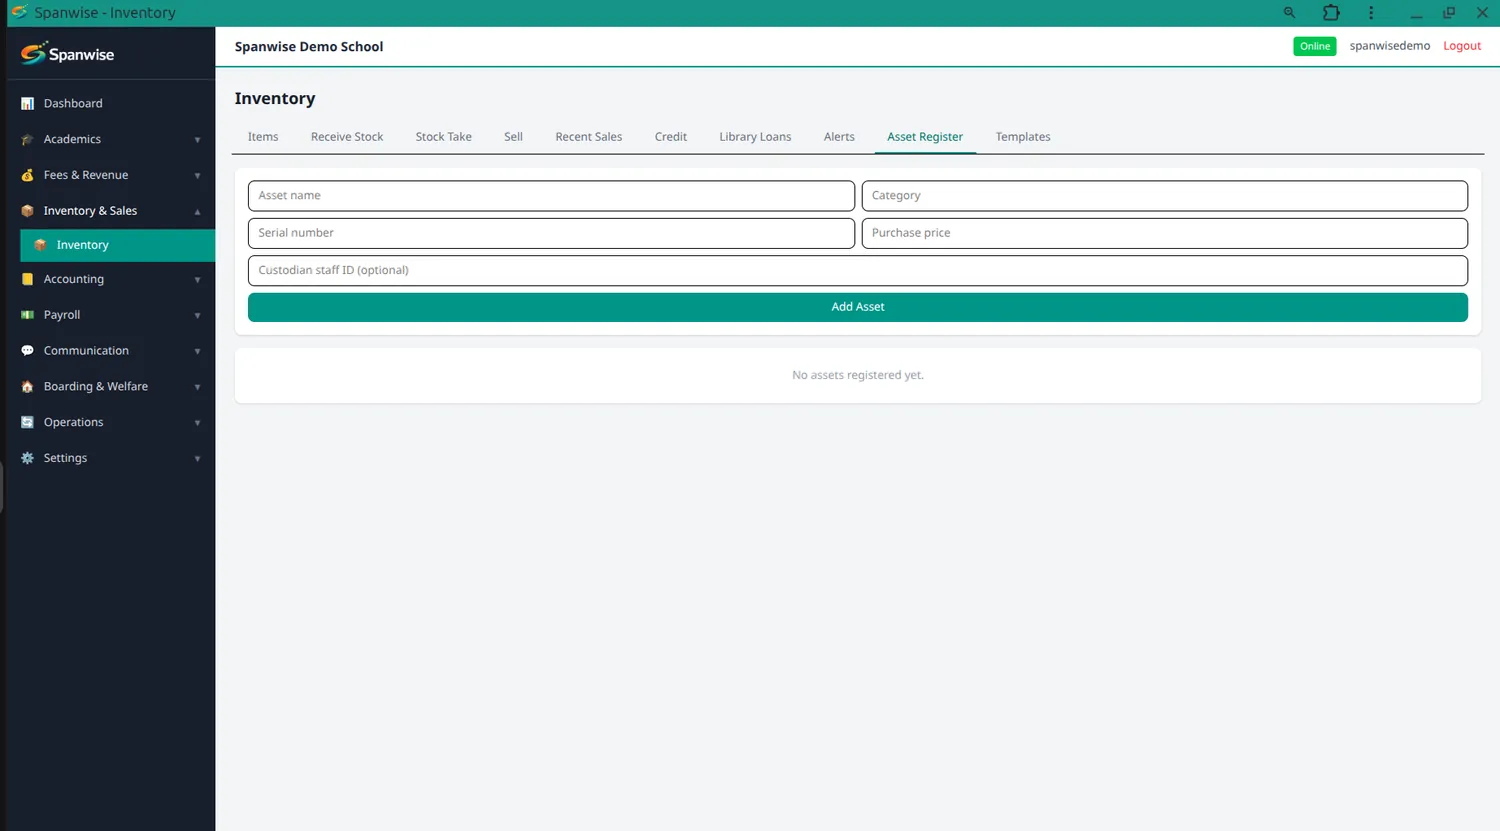The width and height of the screenshot is (1500, 831).
Task: Click the Add Asset button
Action: click(858, 307)
